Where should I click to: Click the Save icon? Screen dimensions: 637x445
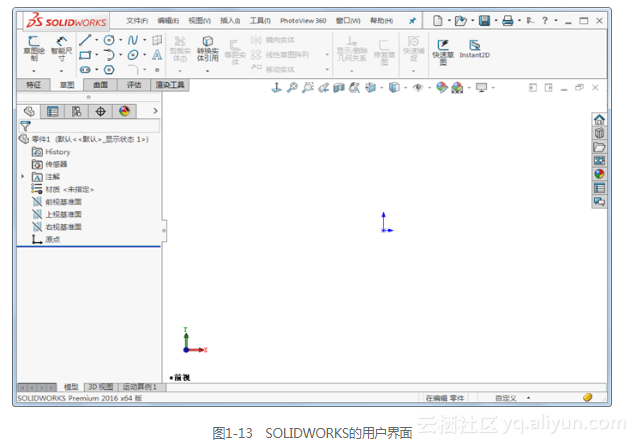[x=484, y=20]
